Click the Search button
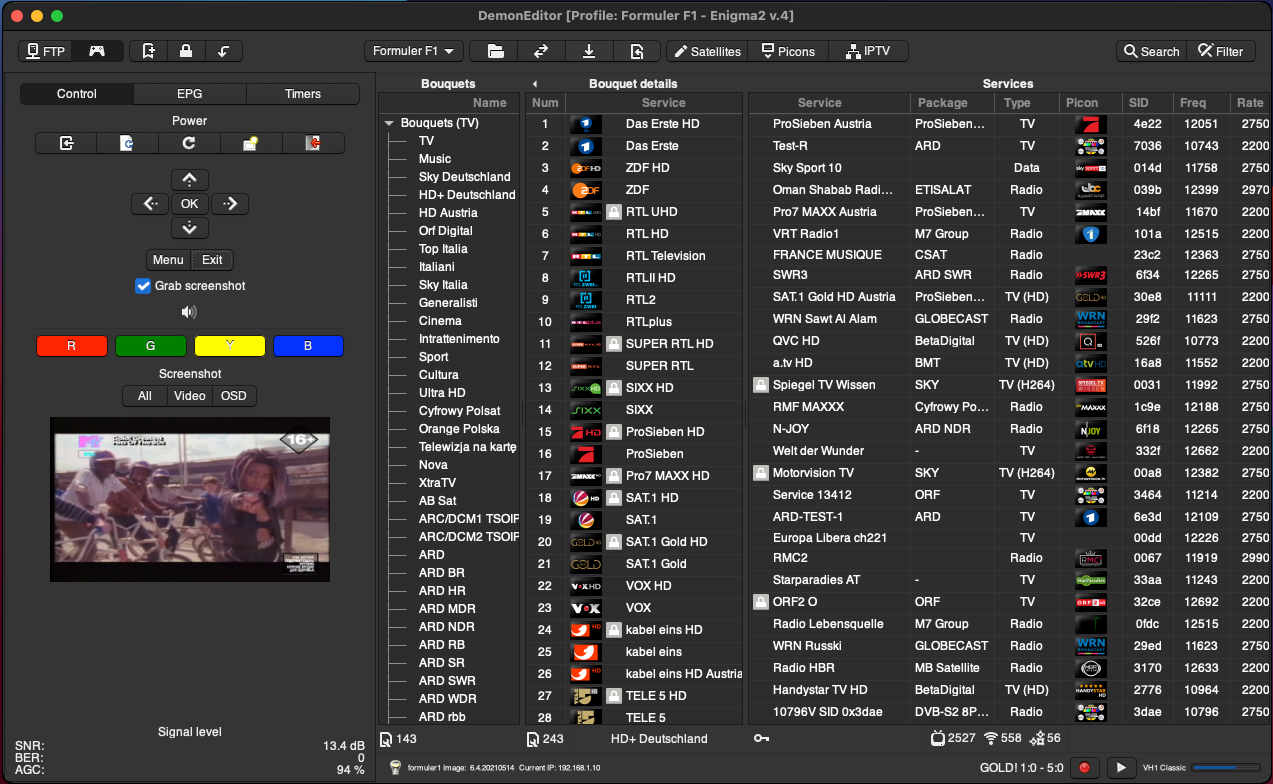Viewport: 1273px width, 784px height. (x=1151, y=51)
